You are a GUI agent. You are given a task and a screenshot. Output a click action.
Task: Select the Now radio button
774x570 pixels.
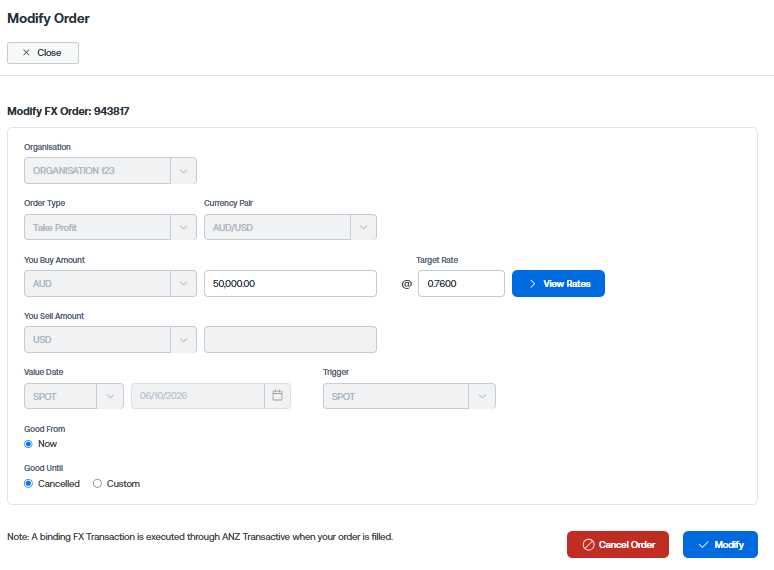[x=29, y=444]
